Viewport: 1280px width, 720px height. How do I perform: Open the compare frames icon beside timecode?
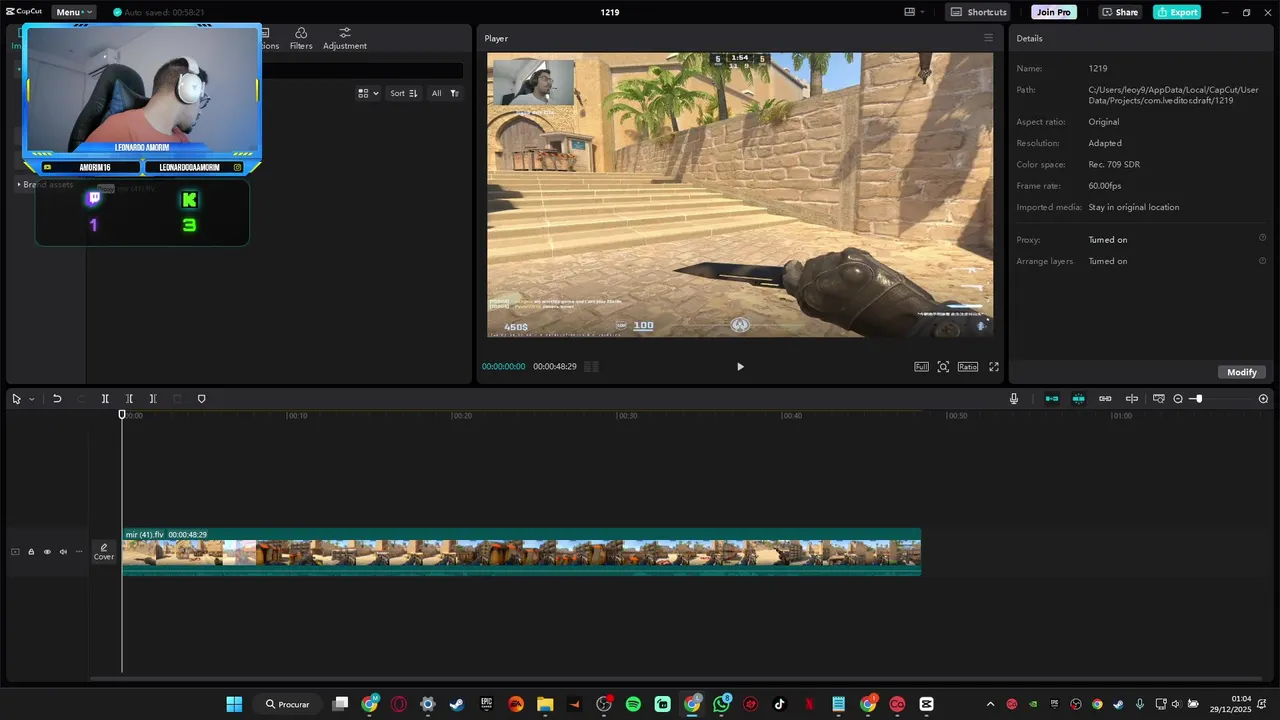591,367
